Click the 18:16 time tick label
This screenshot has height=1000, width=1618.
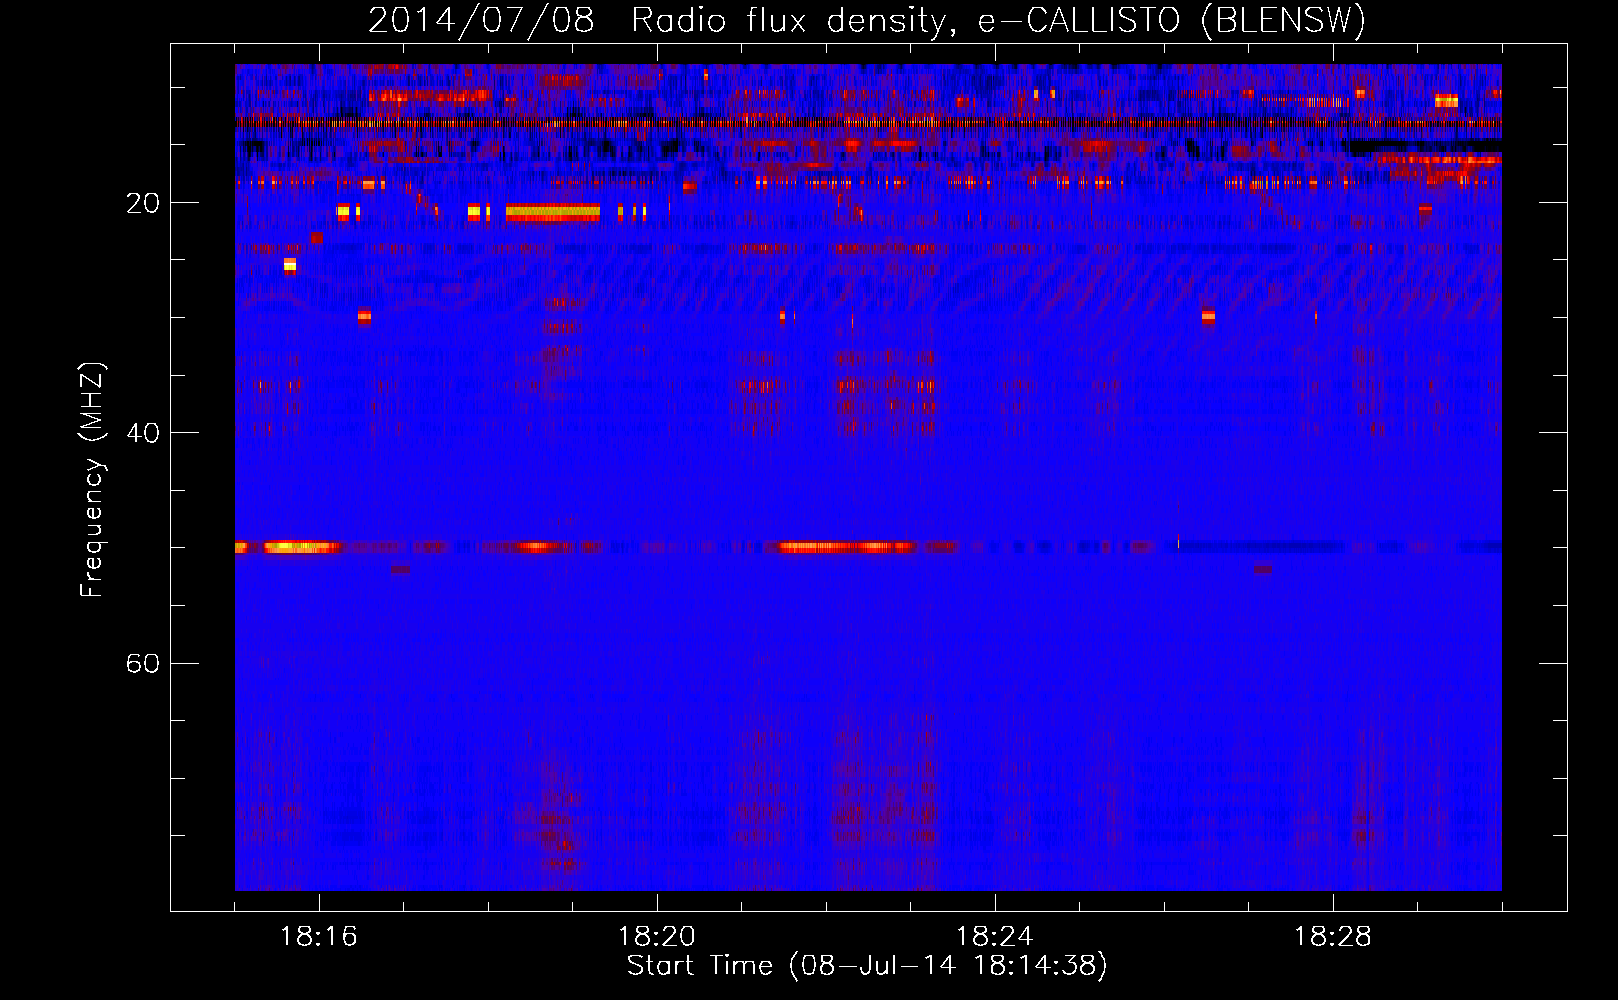[319, 937]
